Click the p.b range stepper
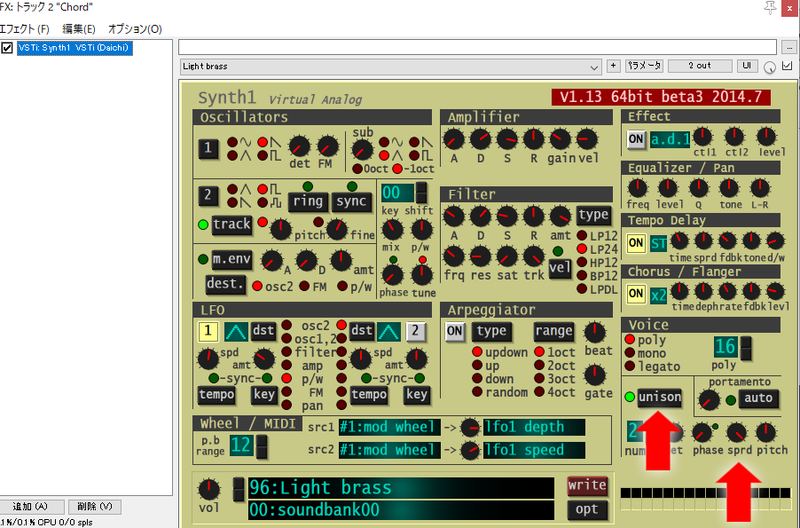The image size is (800, 528). point(261,446)
